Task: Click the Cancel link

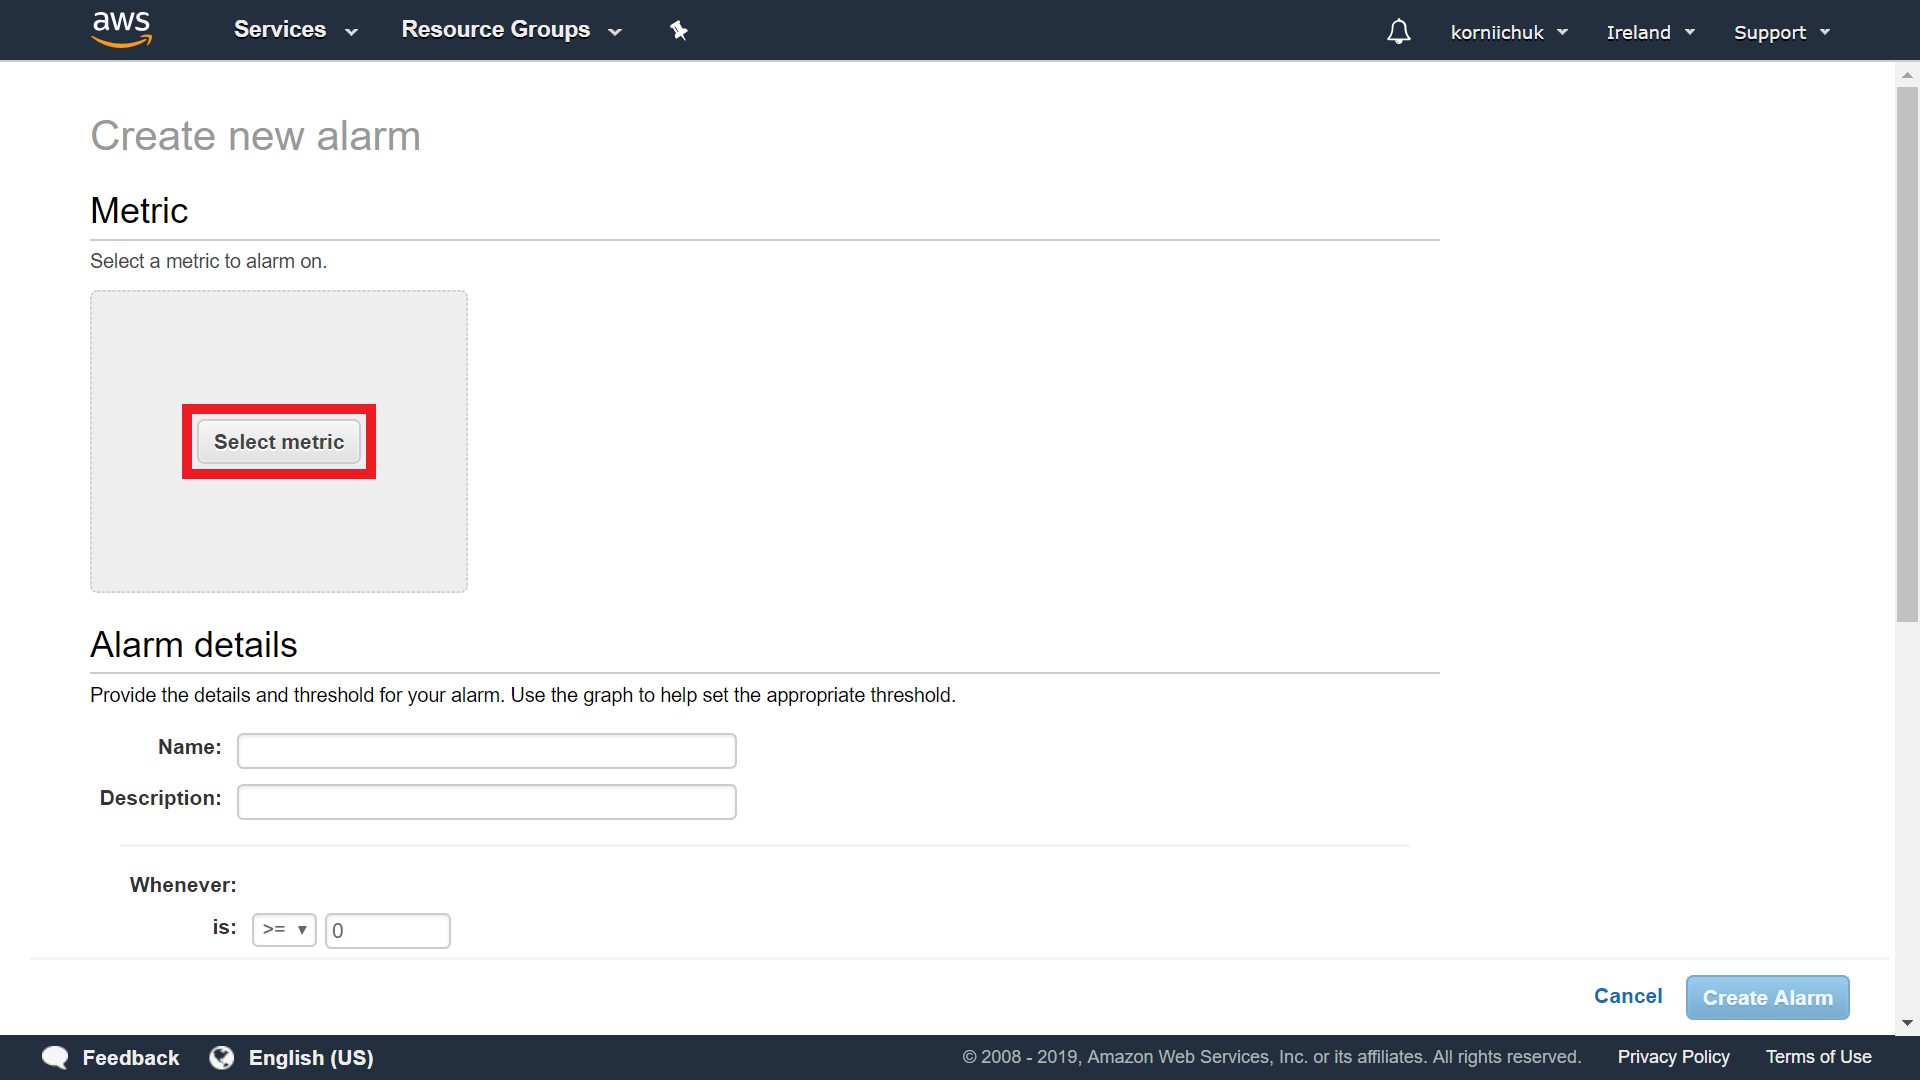Action: 1627,996
